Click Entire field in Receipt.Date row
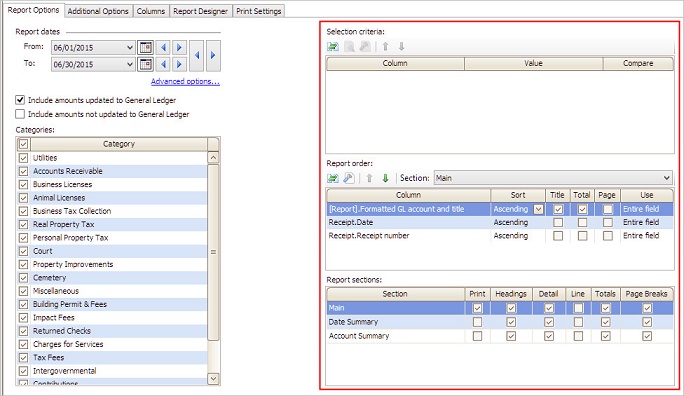684x396 pixels. coord(641,222)
